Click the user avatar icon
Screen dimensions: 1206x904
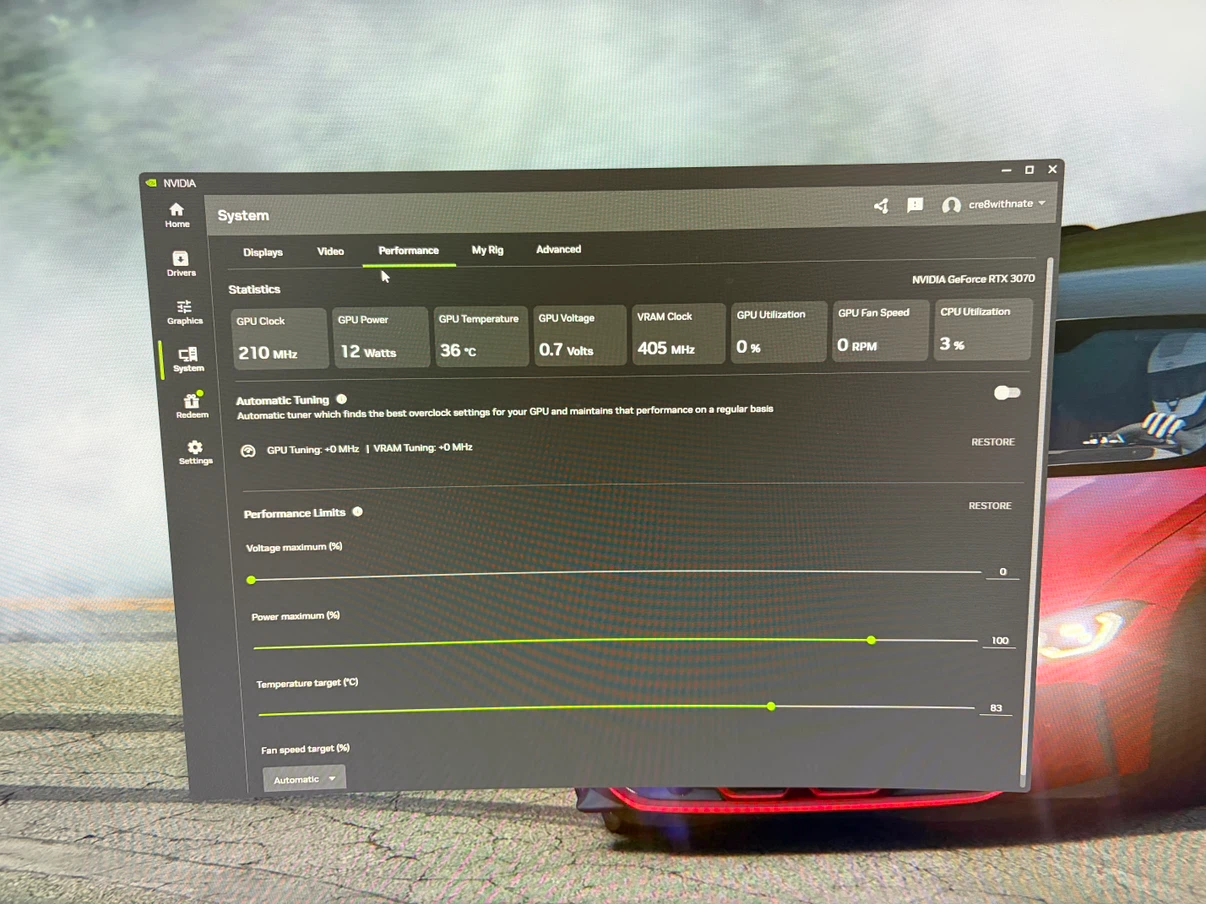coord(951,205)
